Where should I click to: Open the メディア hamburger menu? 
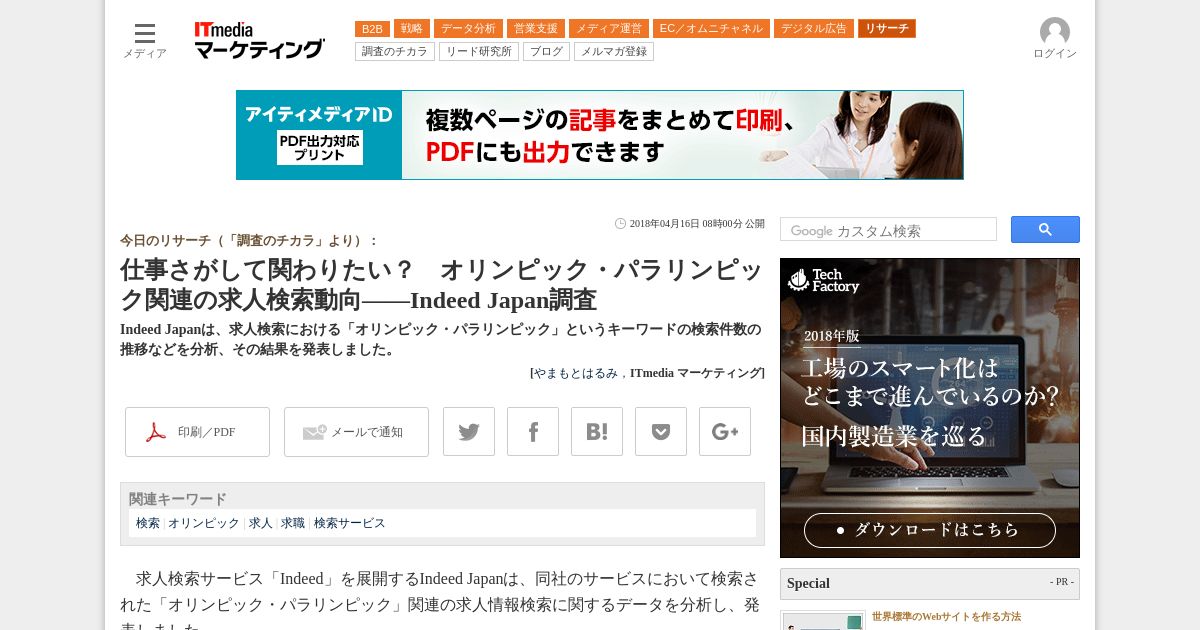pyautogui.click(x=145, y=40)
